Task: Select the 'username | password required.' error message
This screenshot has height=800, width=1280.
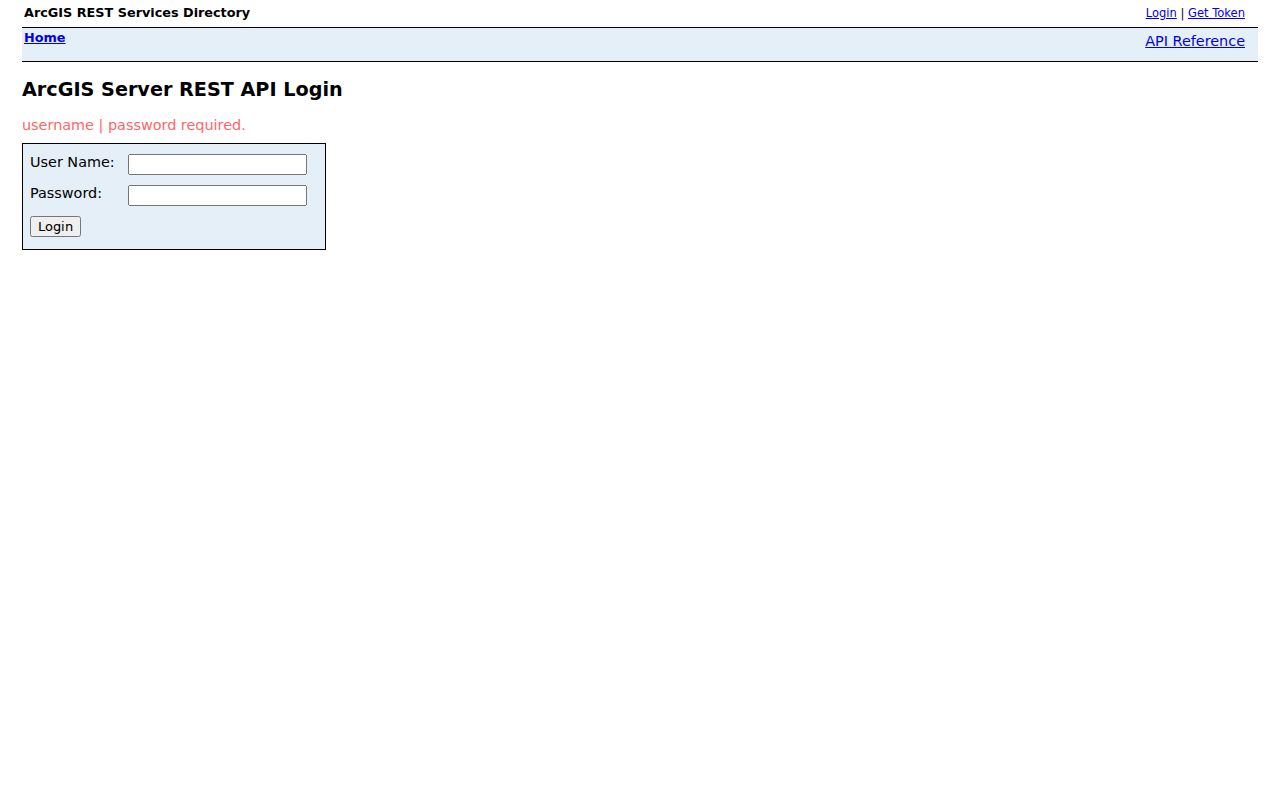Action: click(134, 125)
